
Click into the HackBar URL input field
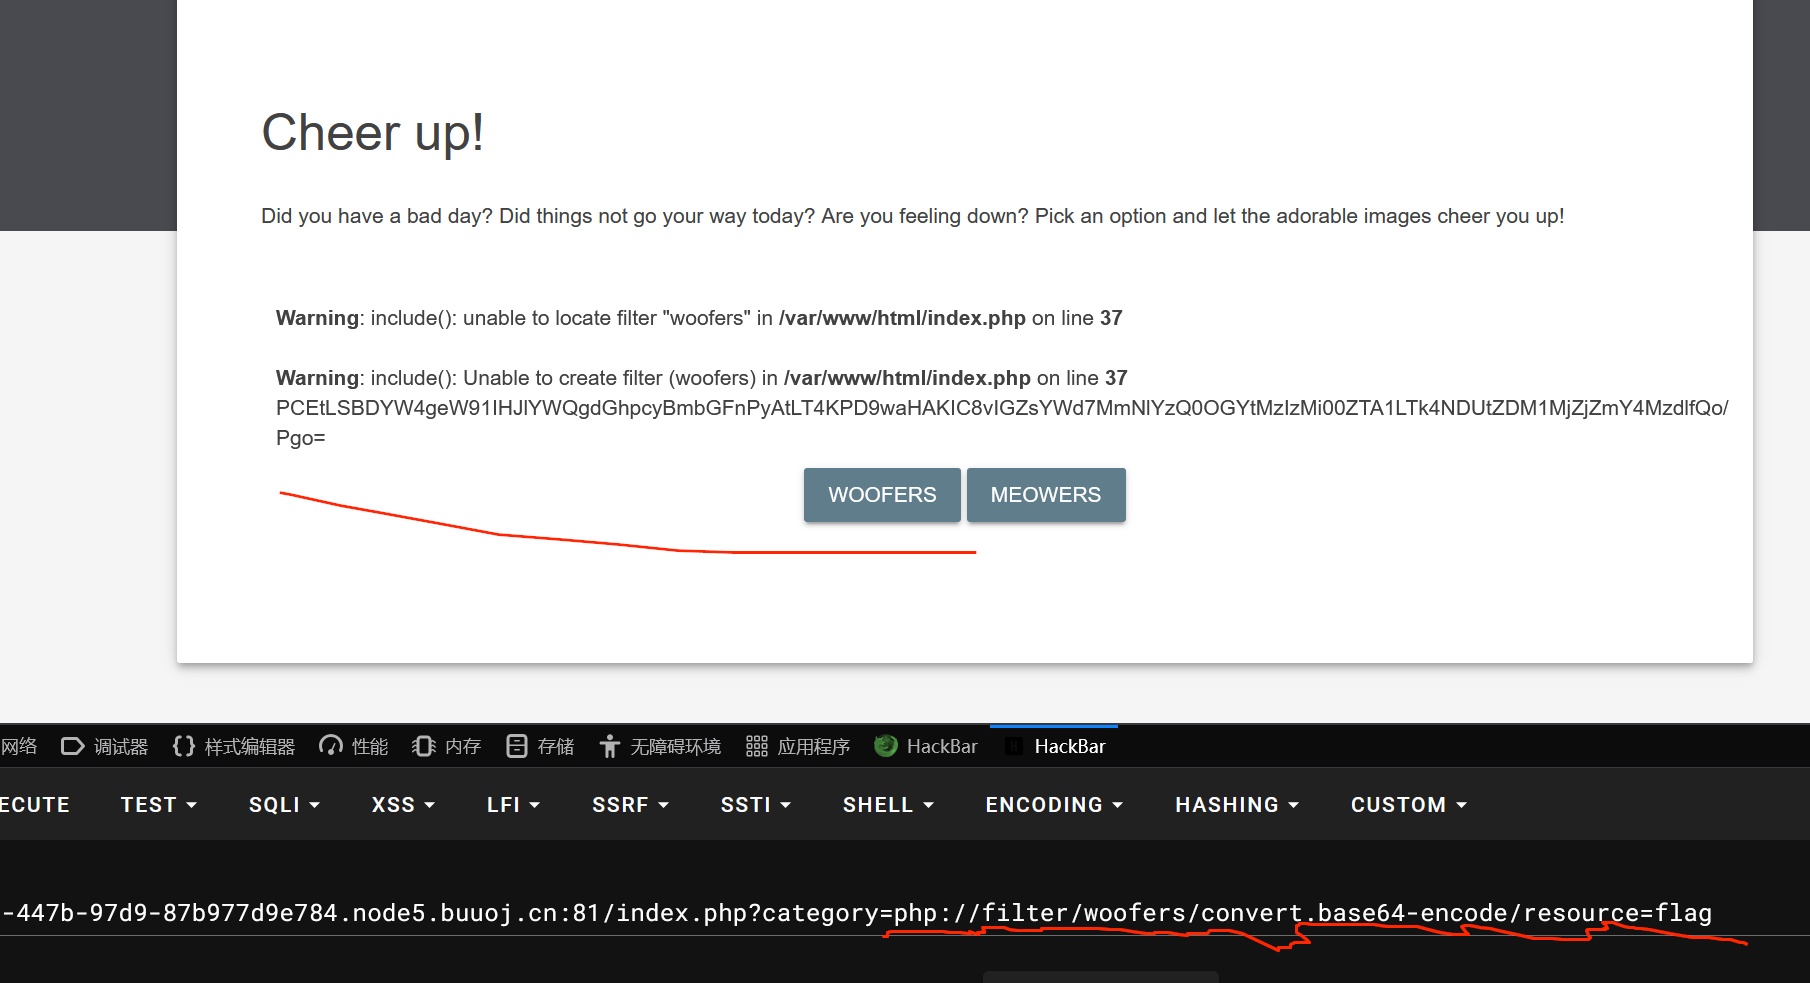[x=900, y=913]
